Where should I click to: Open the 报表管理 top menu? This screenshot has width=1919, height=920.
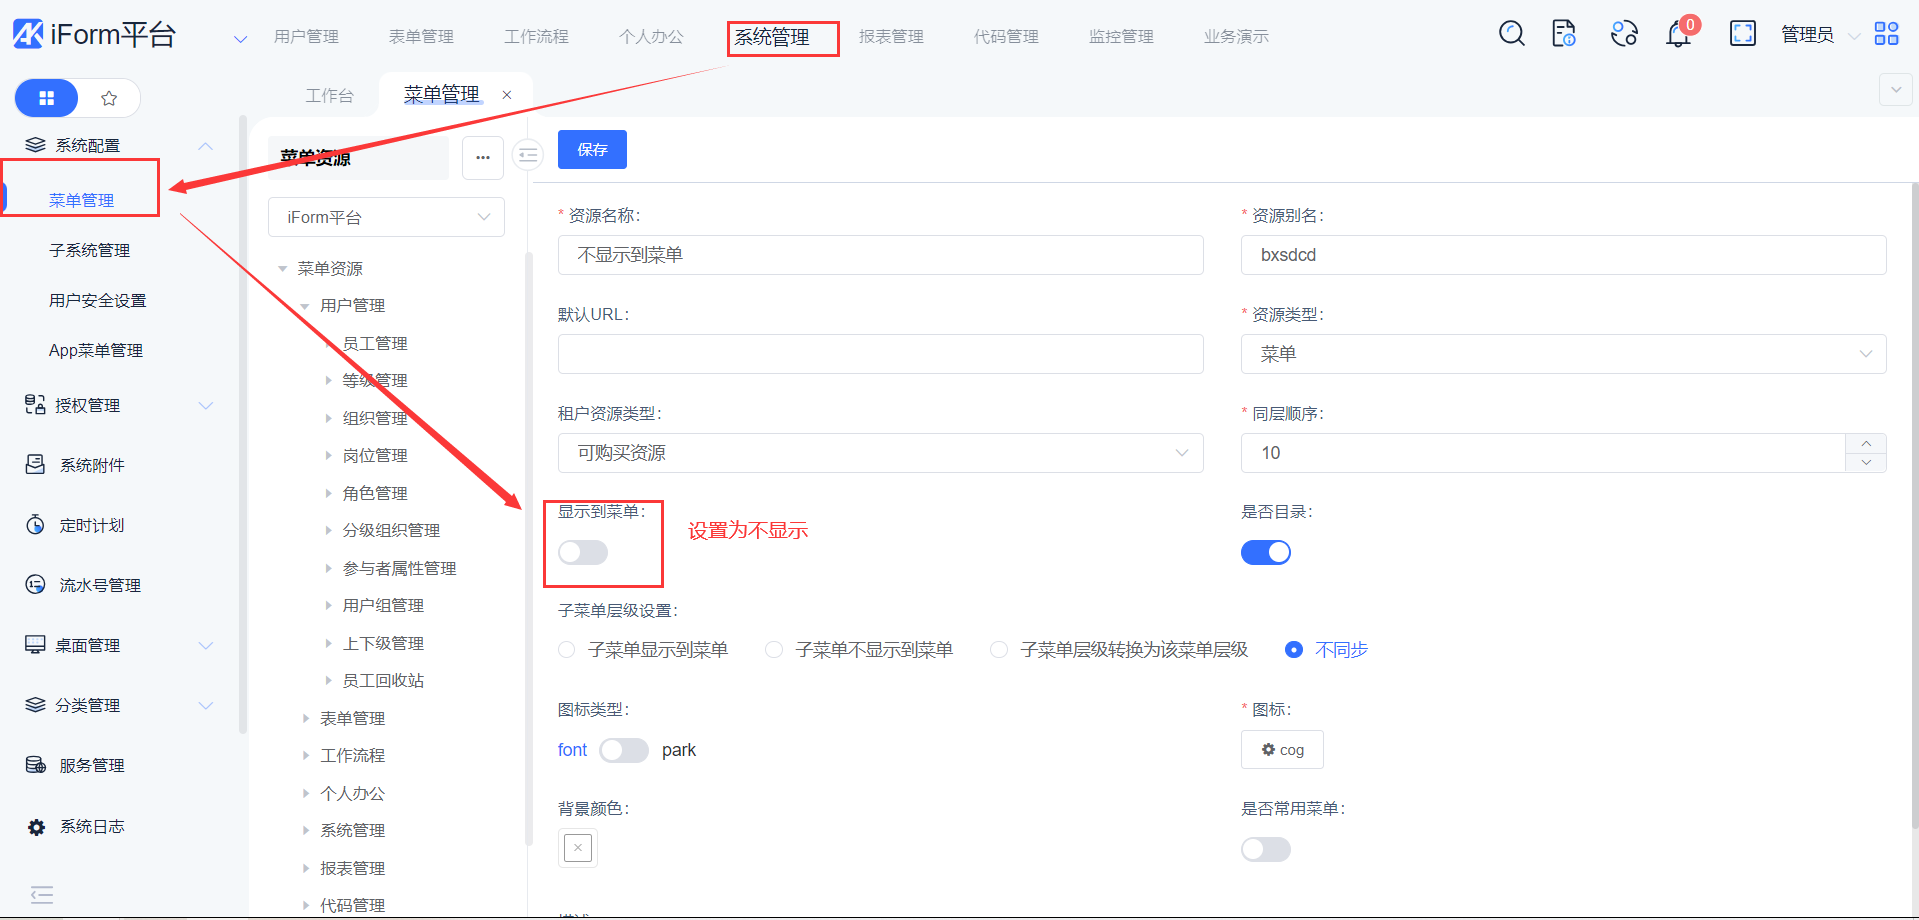click(890, 37)
